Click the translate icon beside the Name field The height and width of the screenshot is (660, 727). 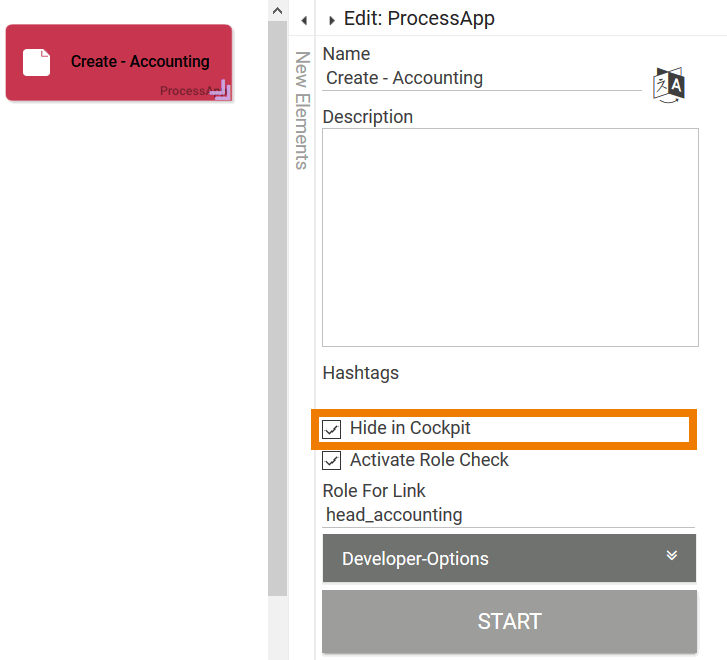tap(669, 85)
